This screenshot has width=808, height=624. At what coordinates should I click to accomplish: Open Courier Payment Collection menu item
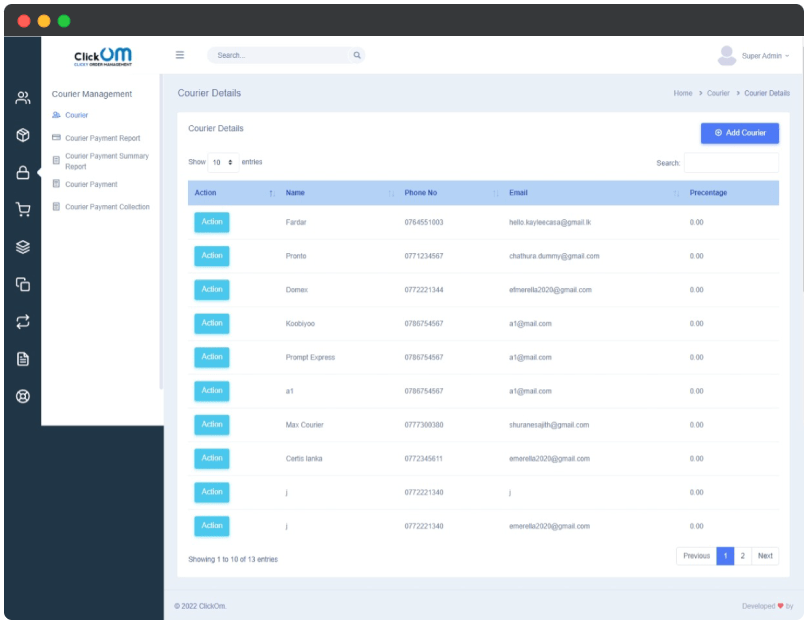click(x=107, y=207)
